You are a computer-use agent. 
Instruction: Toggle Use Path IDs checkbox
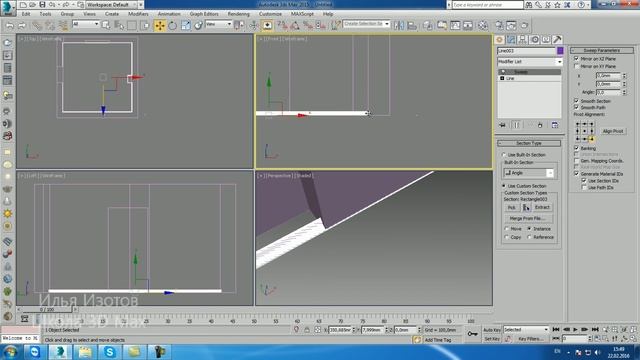coord(584,187)
